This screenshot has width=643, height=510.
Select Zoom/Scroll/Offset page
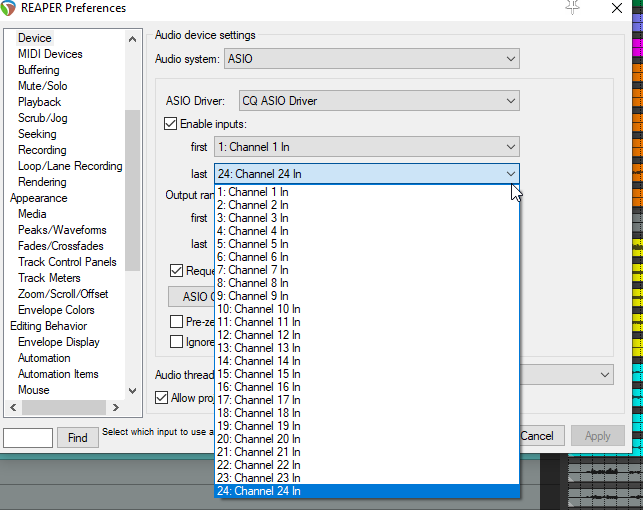pyautogui.click(x=63, y=294)
